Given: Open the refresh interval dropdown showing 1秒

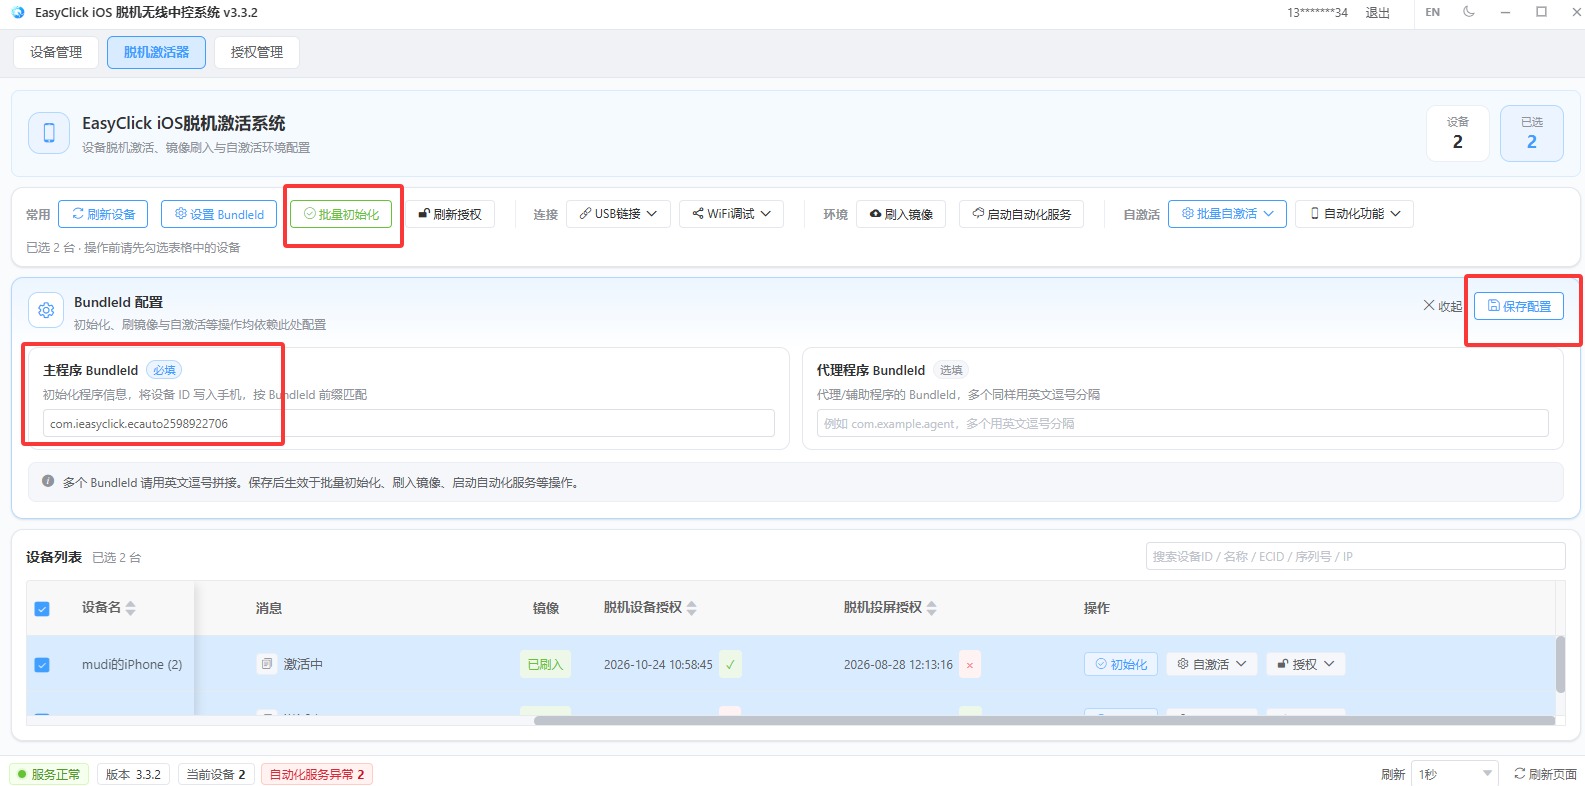Looking at the screenshot, I should click(1455, 774).
